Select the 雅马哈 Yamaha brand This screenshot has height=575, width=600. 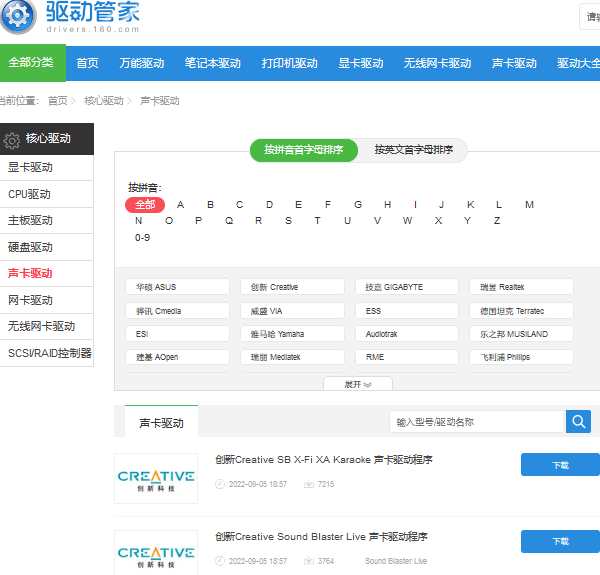tap(292, 334)
